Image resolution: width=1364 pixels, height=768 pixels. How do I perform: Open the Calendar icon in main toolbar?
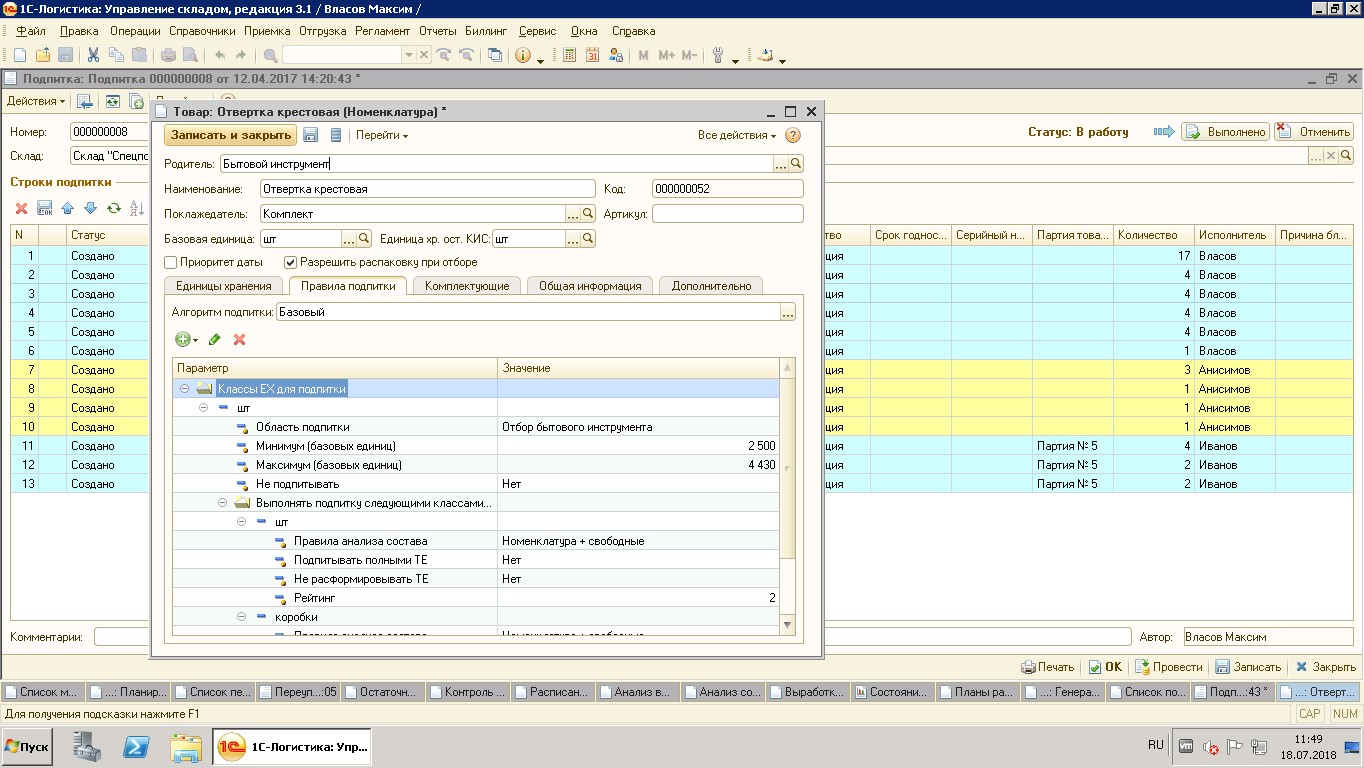point(593,56)
